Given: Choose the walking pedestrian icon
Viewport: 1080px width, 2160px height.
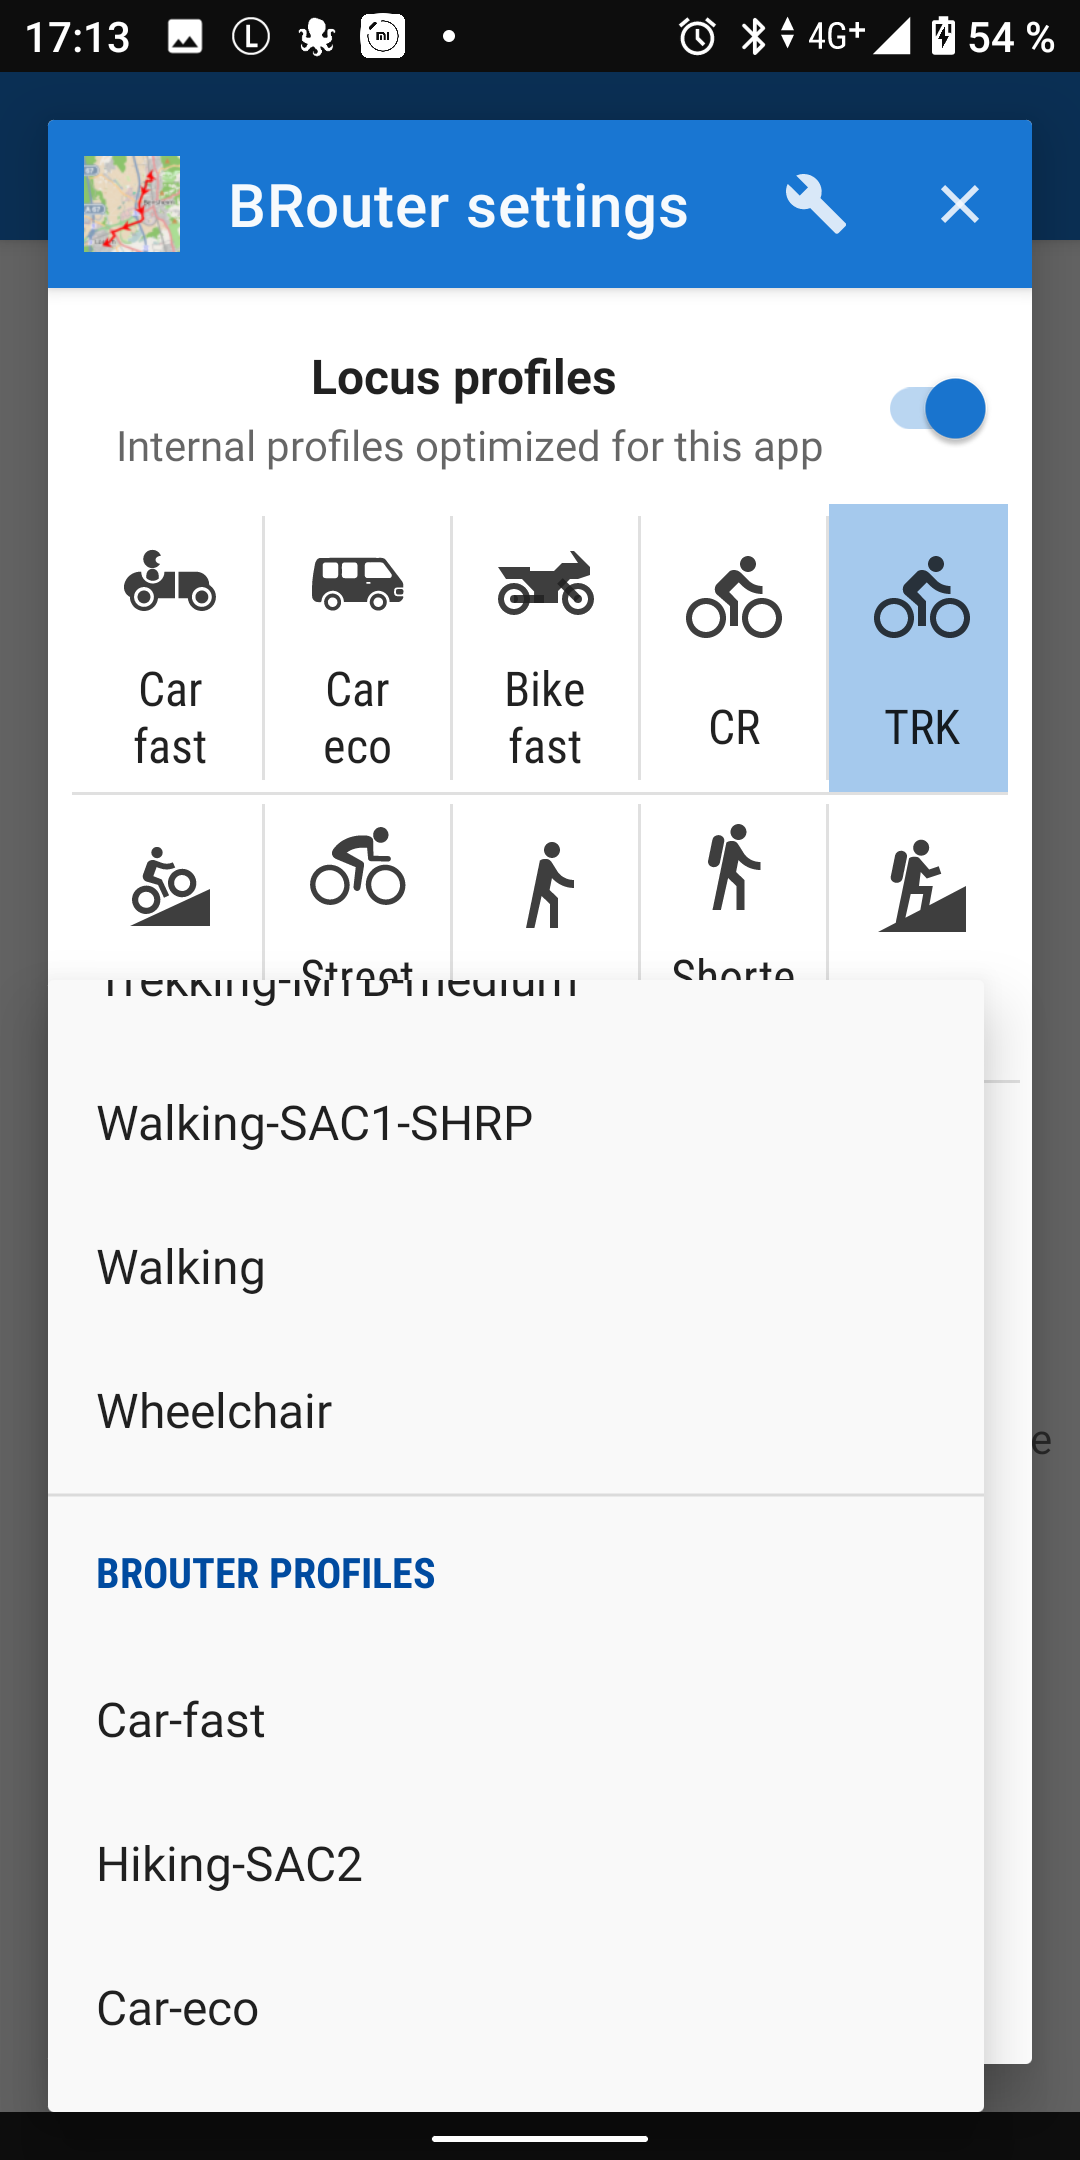Looking at the screenshot, I should point(547,886).
